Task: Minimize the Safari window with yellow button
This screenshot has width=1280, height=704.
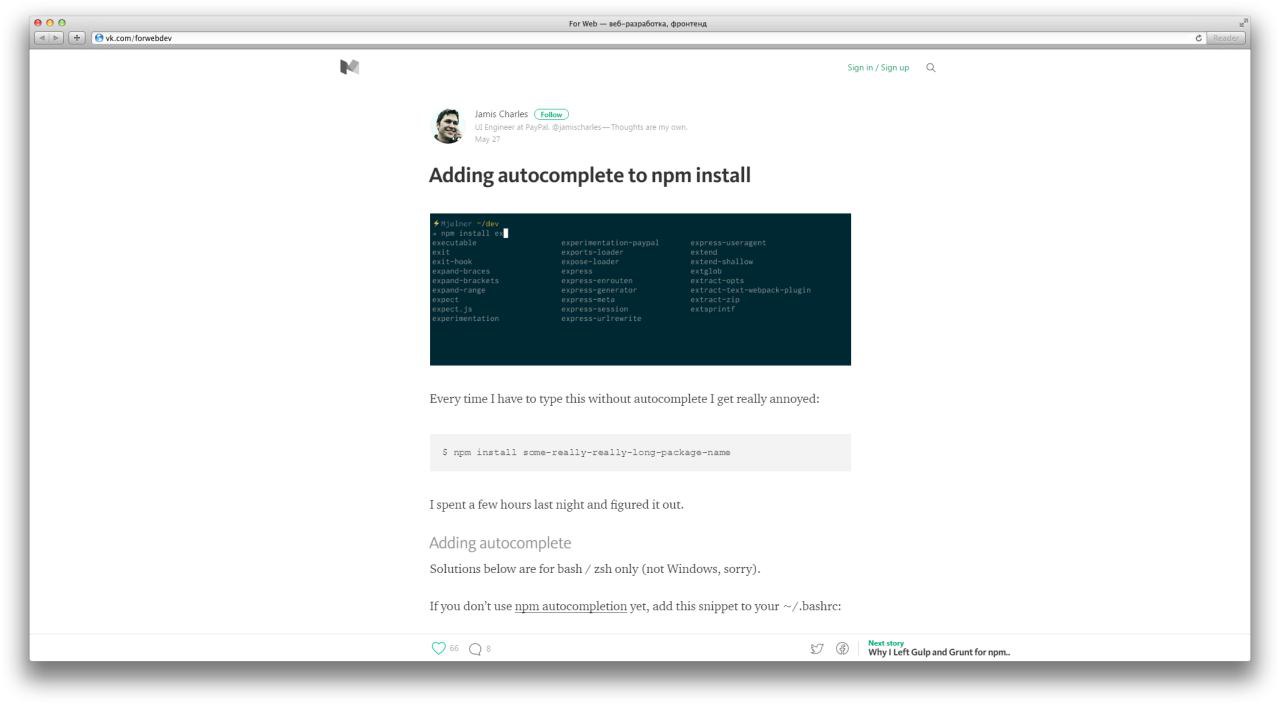Action: (49, 23)
